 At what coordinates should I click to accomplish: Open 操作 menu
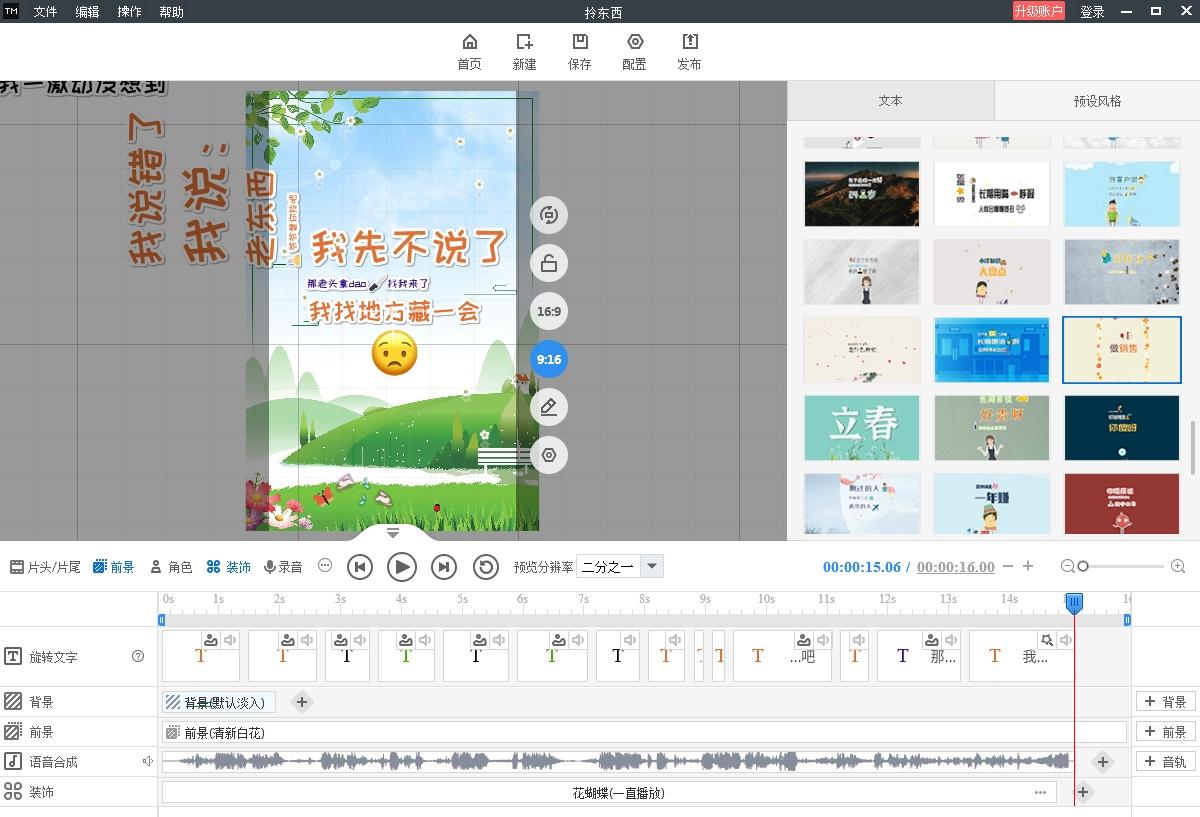tap(129, 12)
